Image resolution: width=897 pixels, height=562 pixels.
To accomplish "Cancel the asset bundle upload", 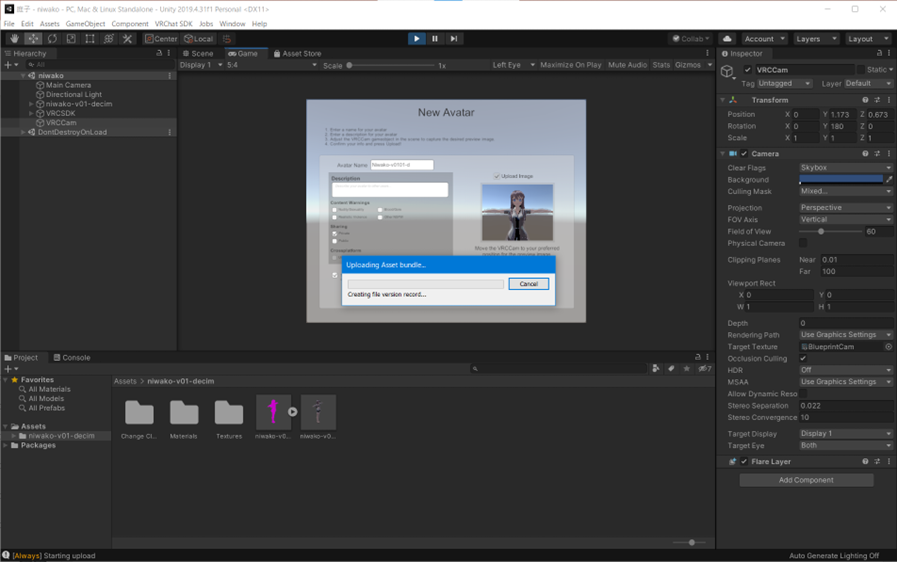I will pos(528,284).
